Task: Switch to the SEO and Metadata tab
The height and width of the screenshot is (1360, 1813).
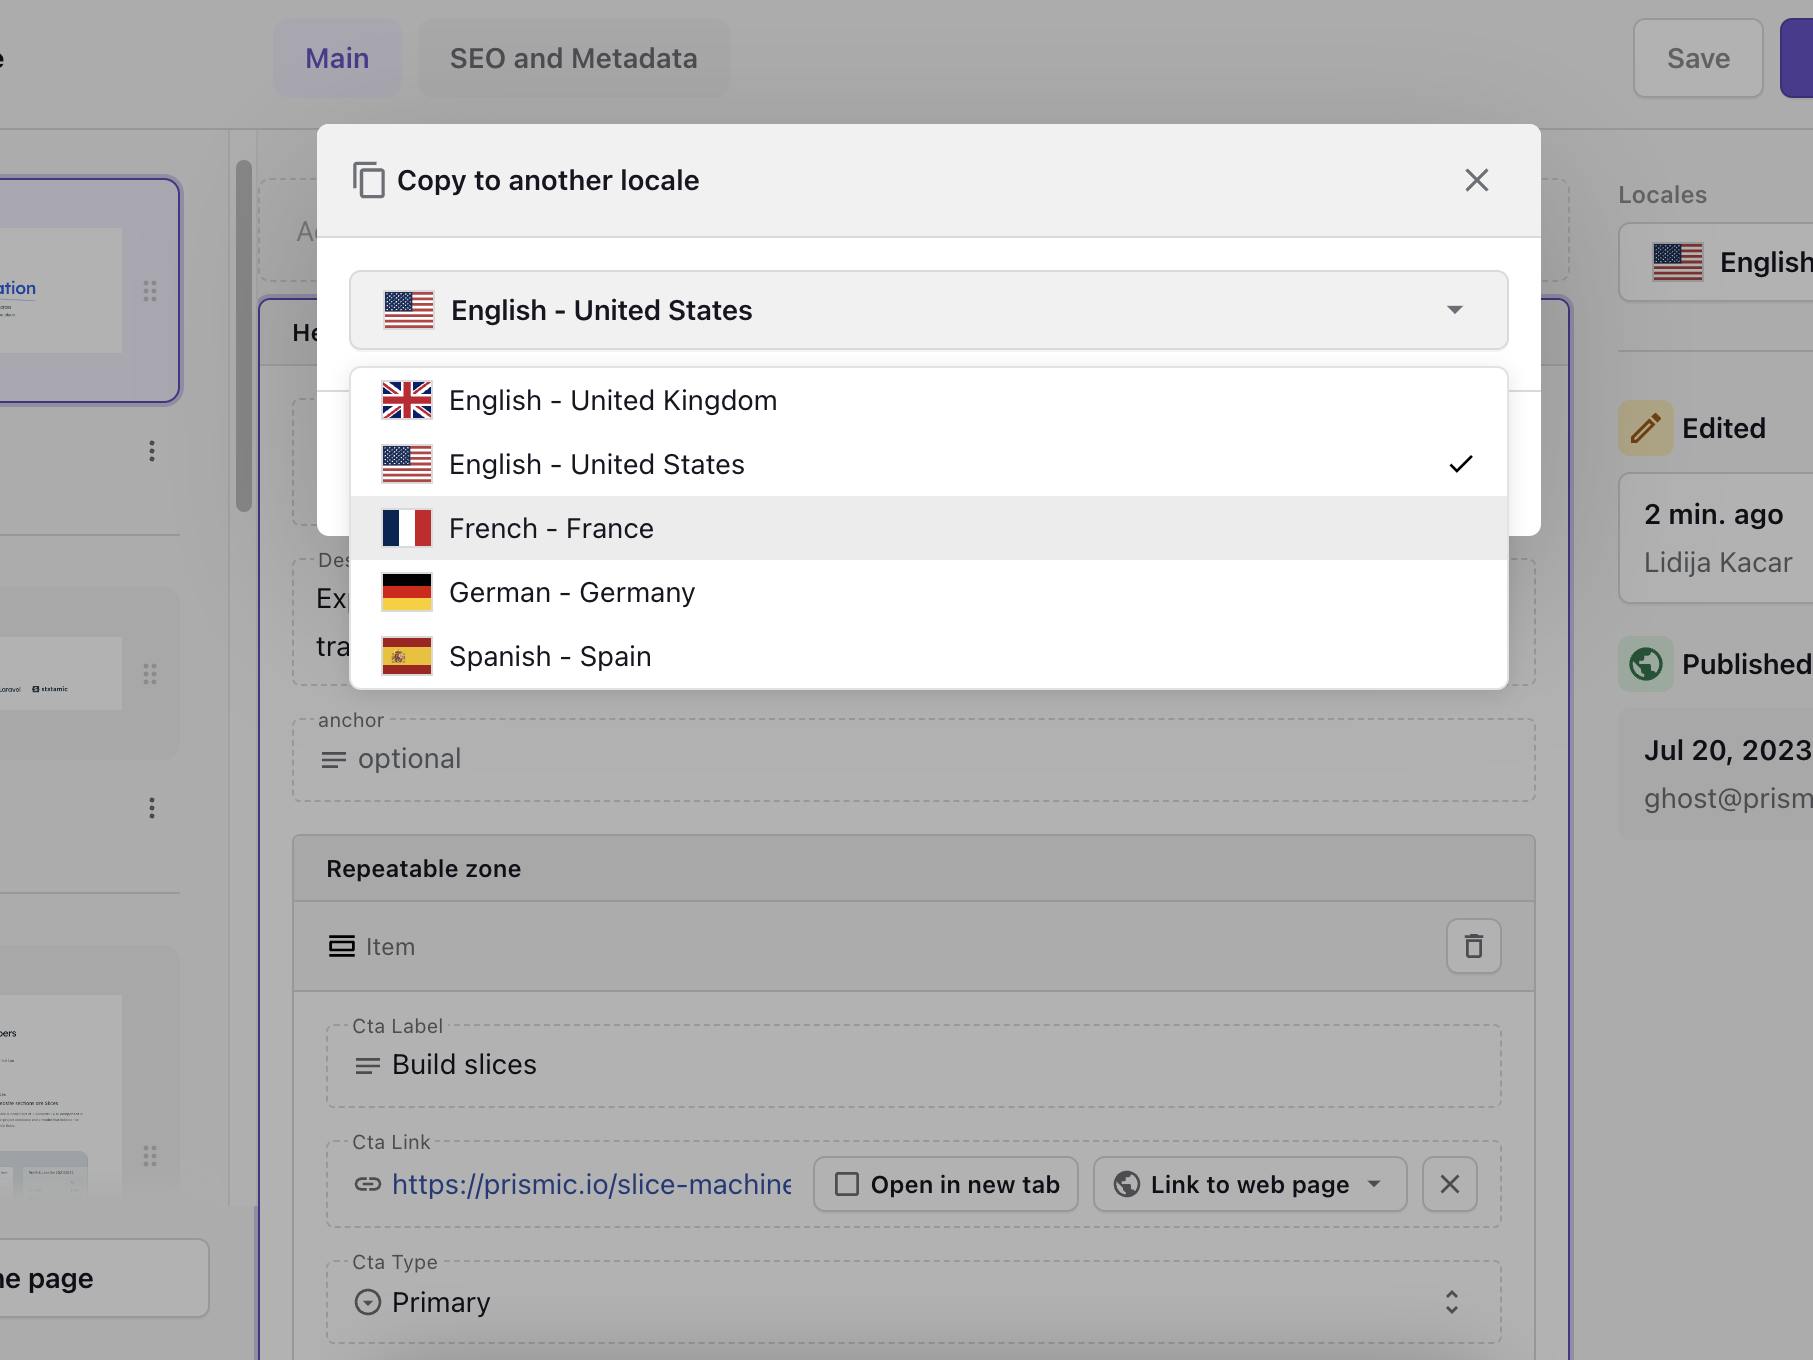Action: (573, 58)
